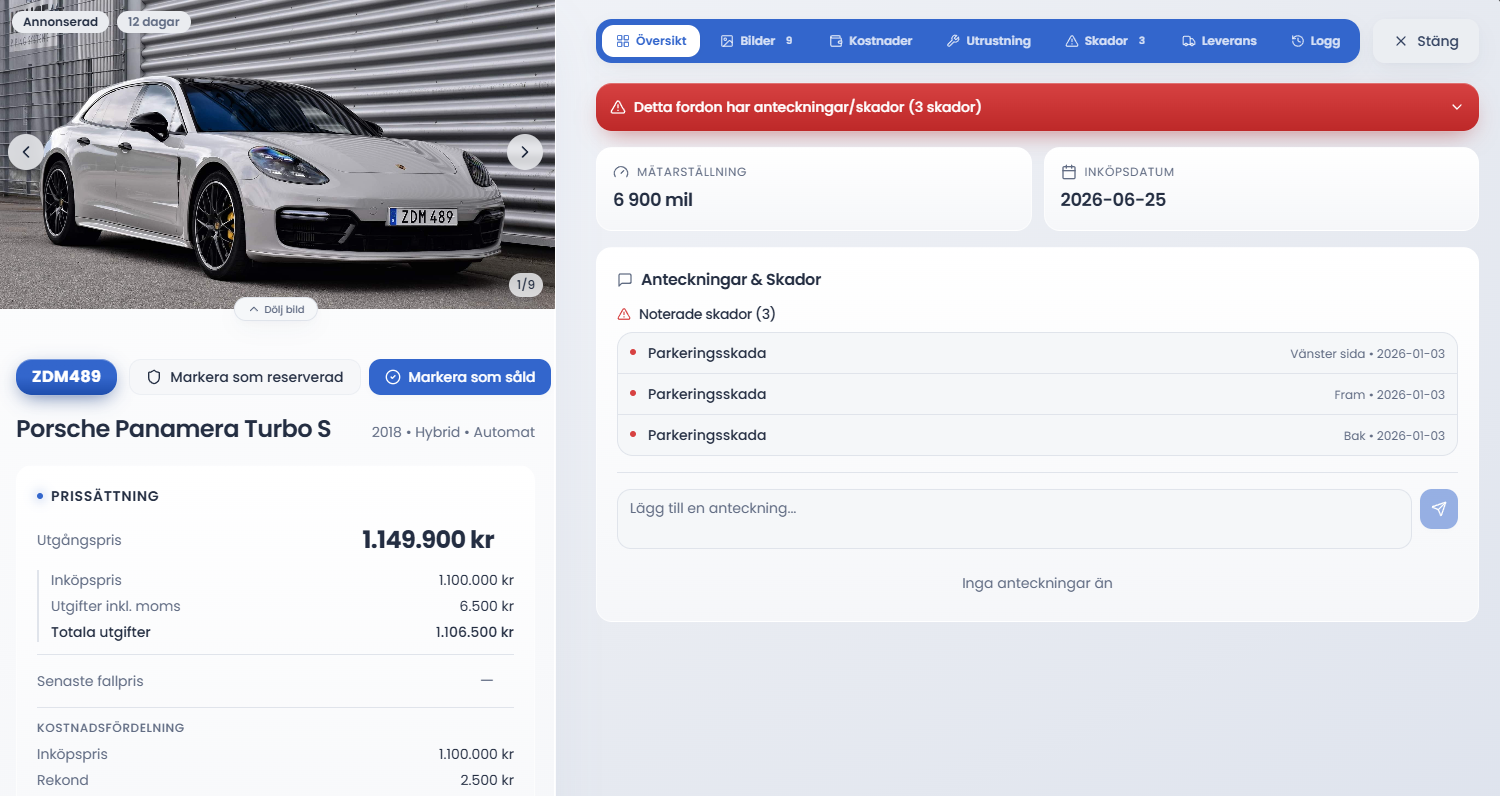Click Markera som såld button
The image size is (1500, 796).
pyautogui.click(x=460, y=377)
